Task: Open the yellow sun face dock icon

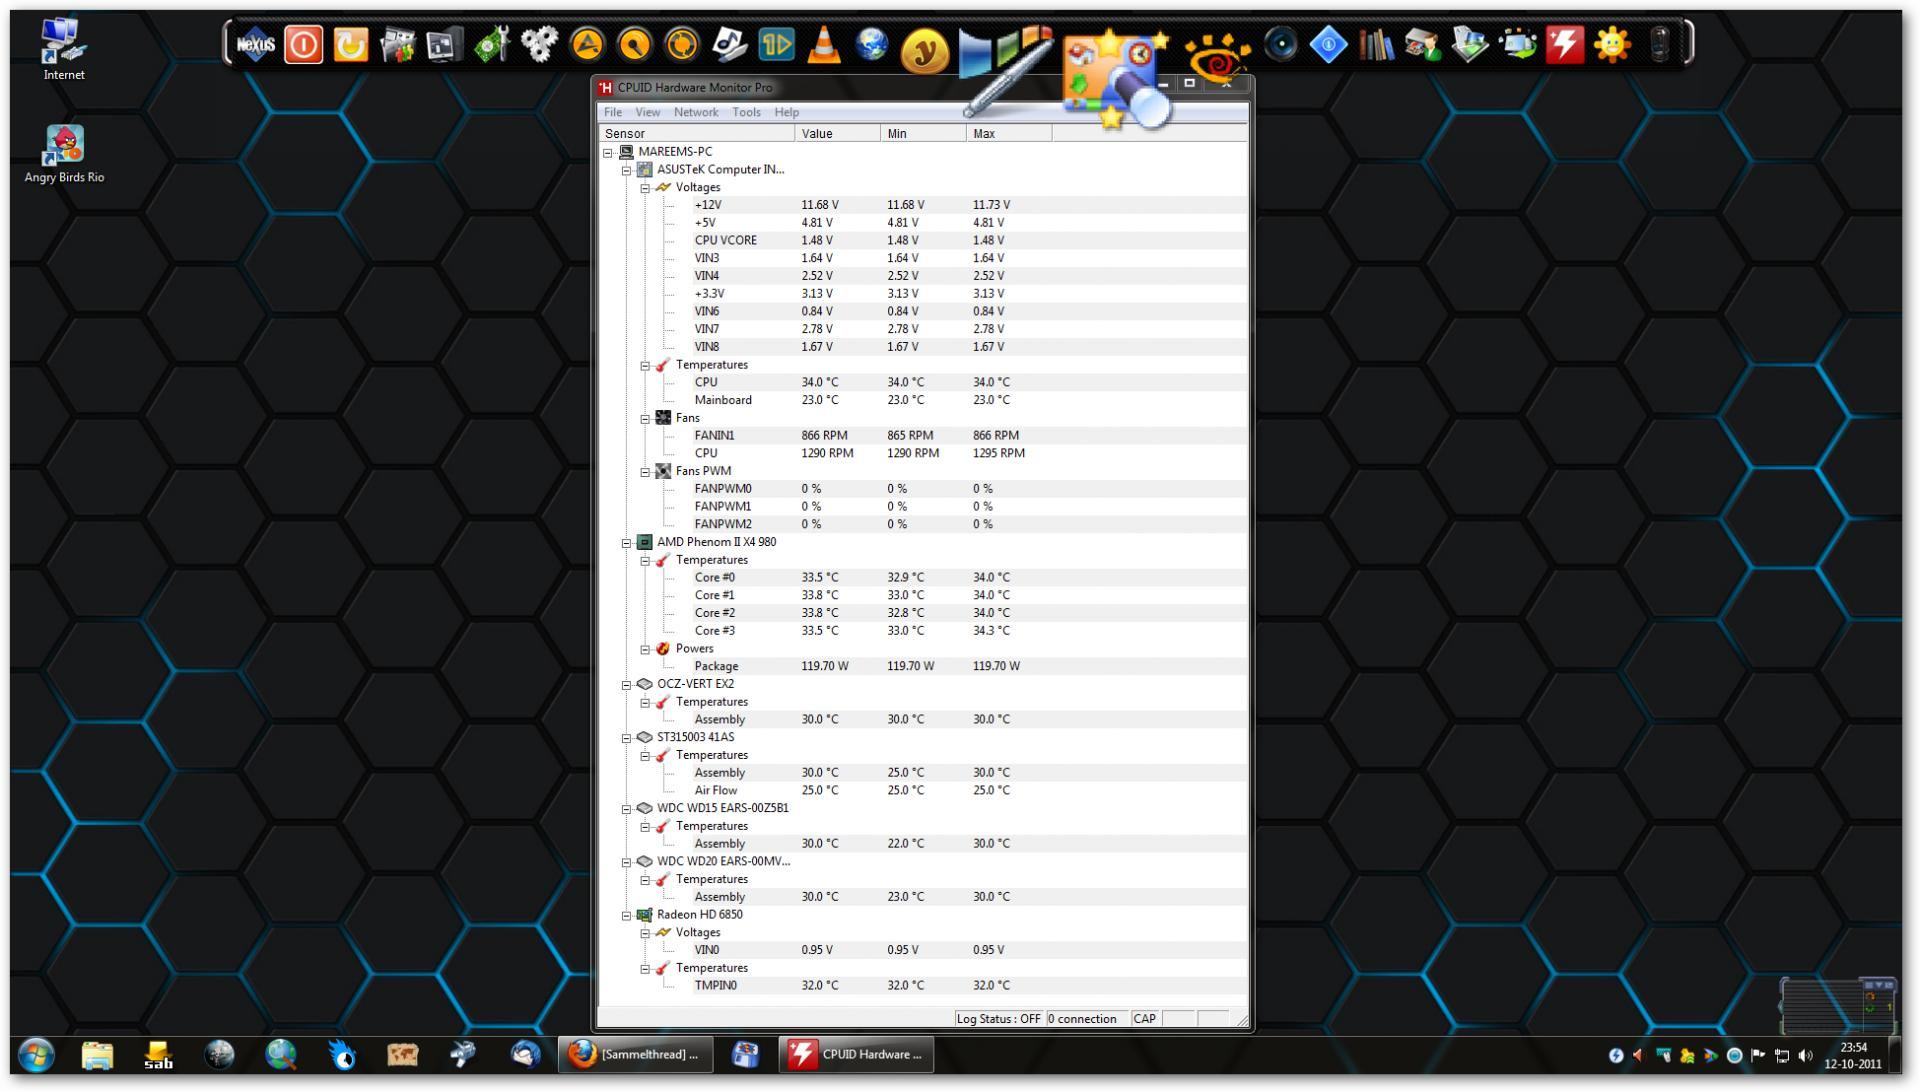Action: (x=1612, y=45)
